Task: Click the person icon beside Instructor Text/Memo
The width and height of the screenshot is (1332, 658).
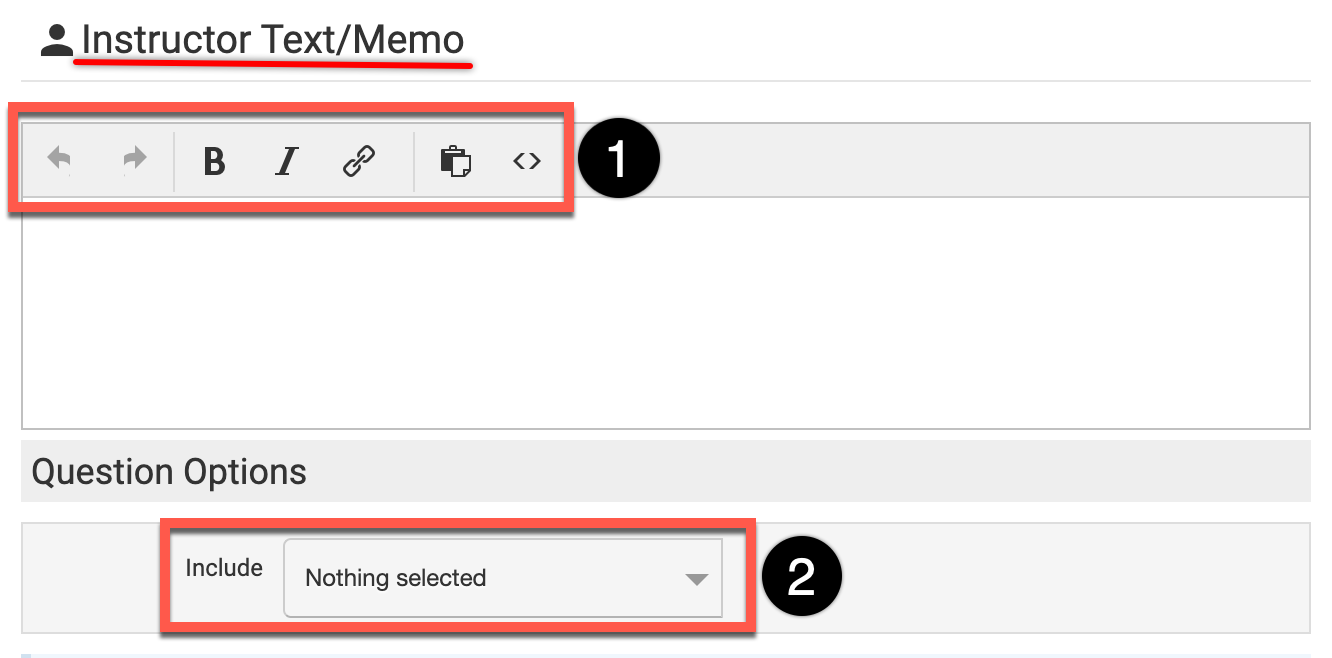Action: tap(57, 41)
